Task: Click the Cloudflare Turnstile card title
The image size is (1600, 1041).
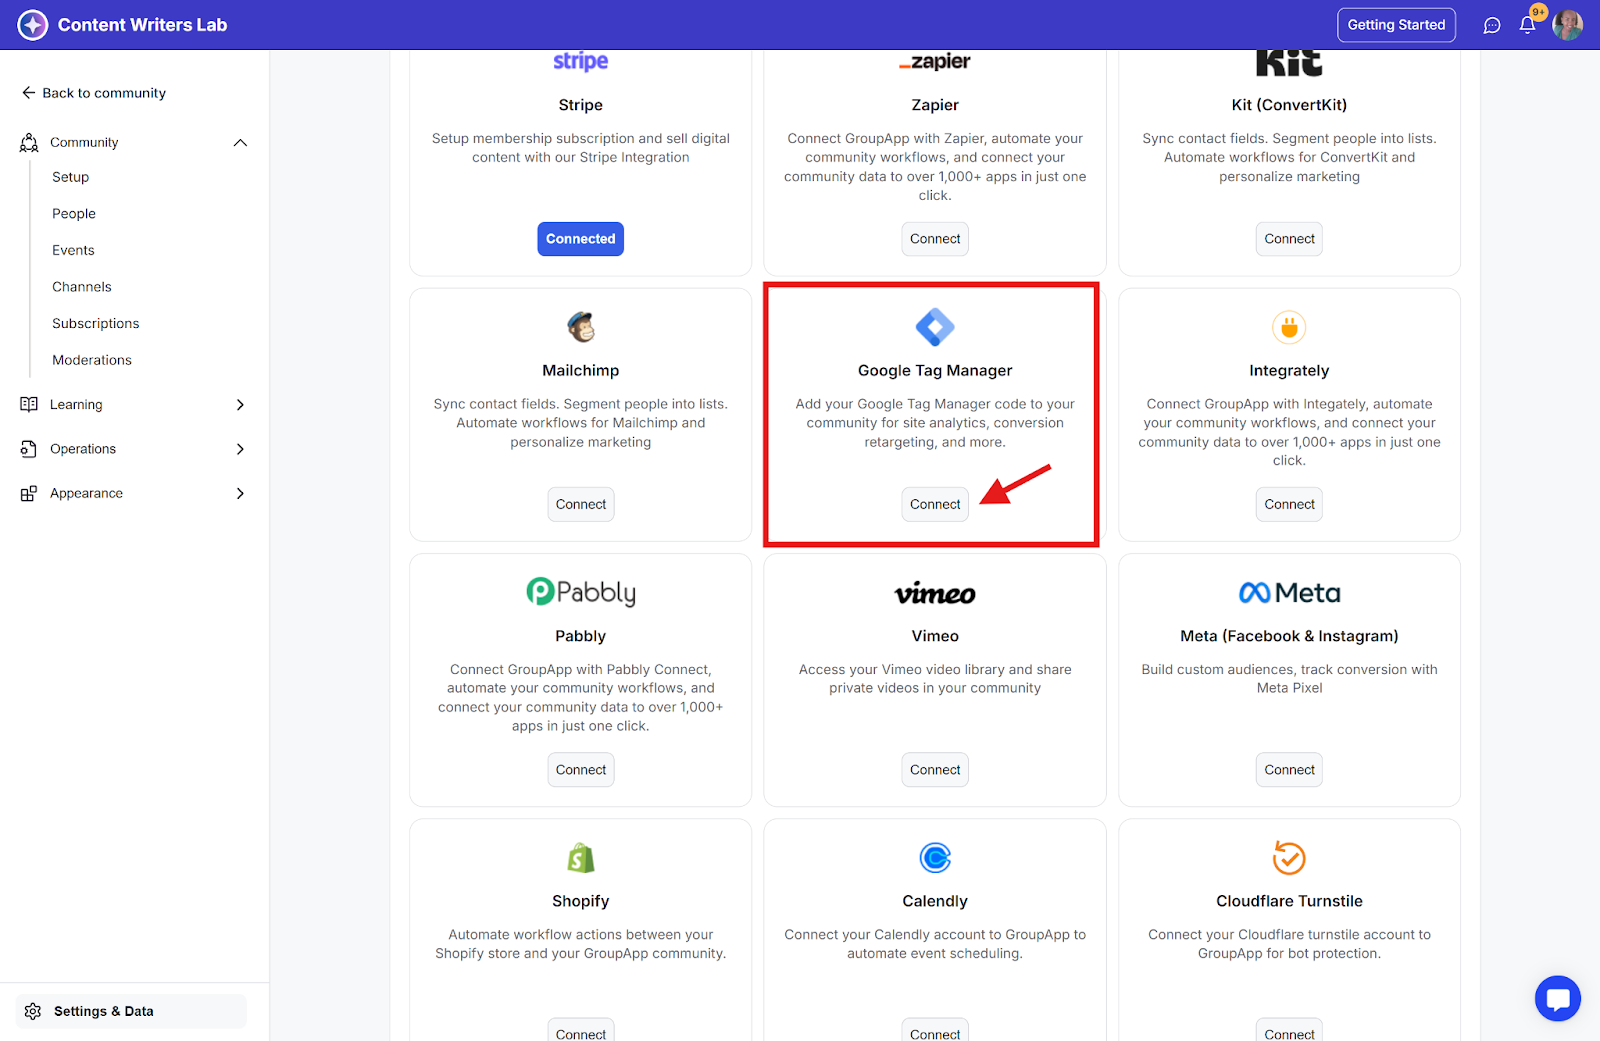Action: tap(1289, 901)
